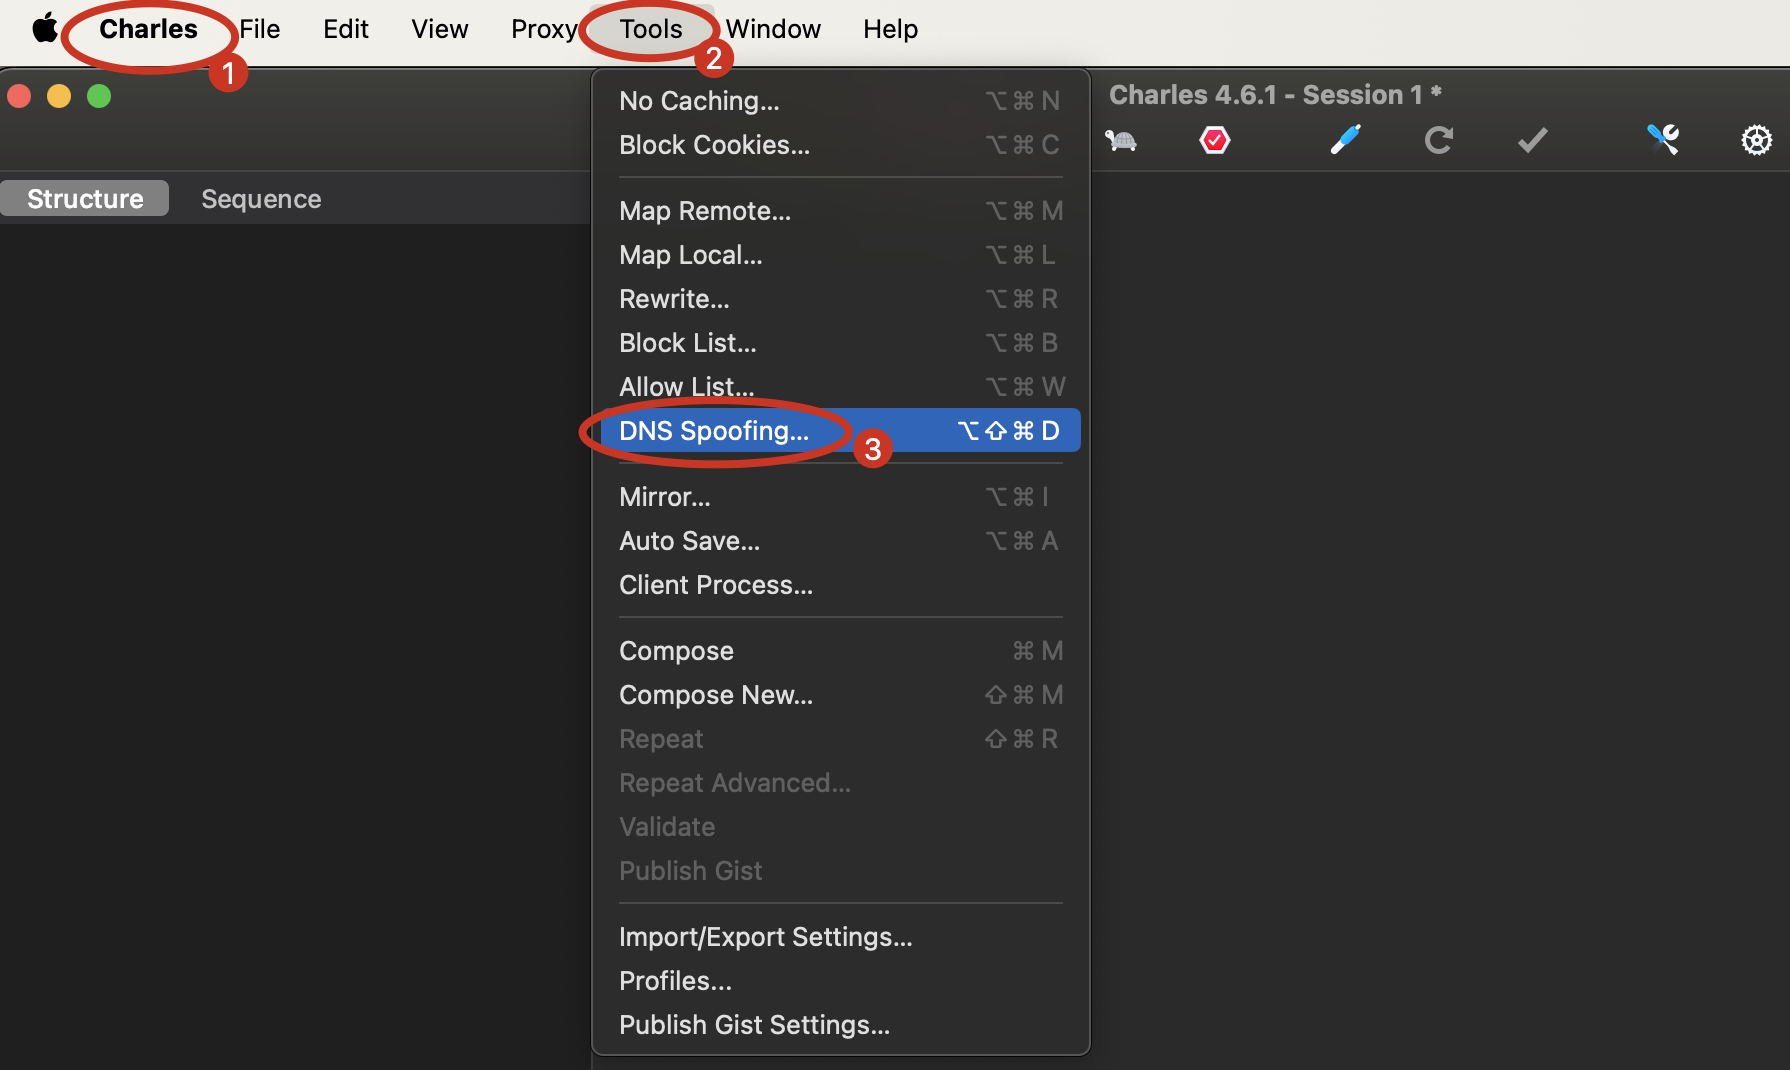Open the View menu
The width and height of the screenshot is (1790, 1070).
pyautogui.click(x=440, y=29)
